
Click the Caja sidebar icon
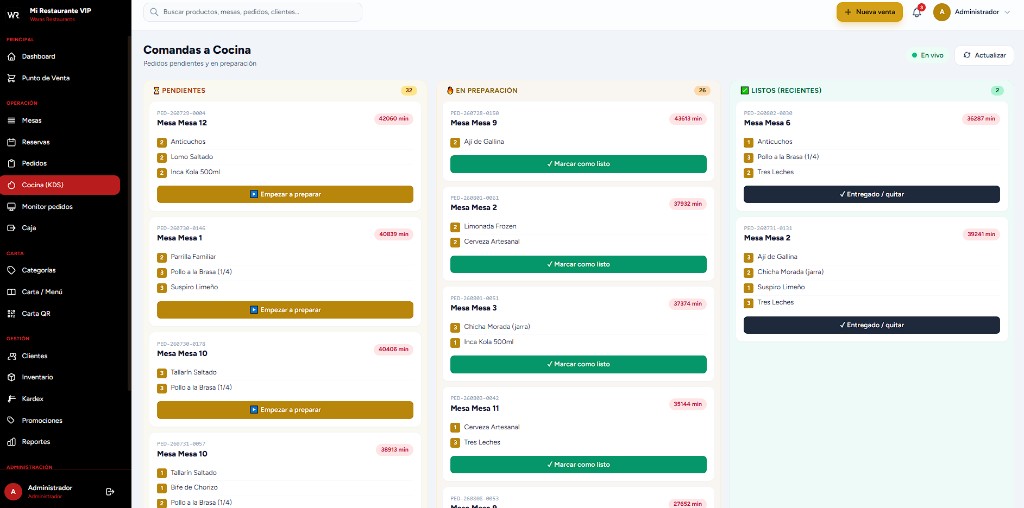[x=11, y=228]
